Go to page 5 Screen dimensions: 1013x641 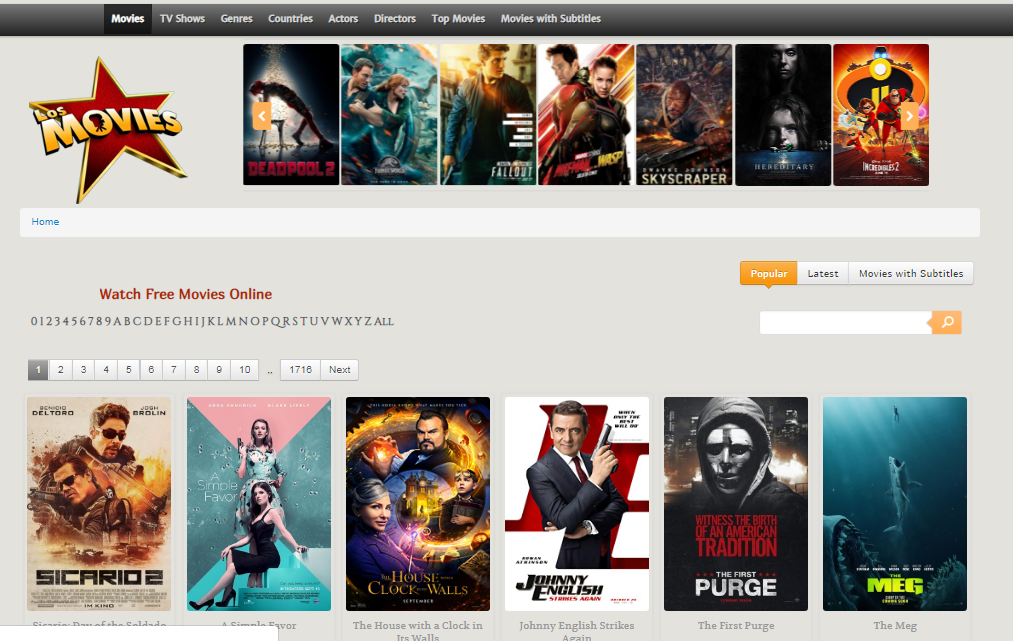click(129, 370)
